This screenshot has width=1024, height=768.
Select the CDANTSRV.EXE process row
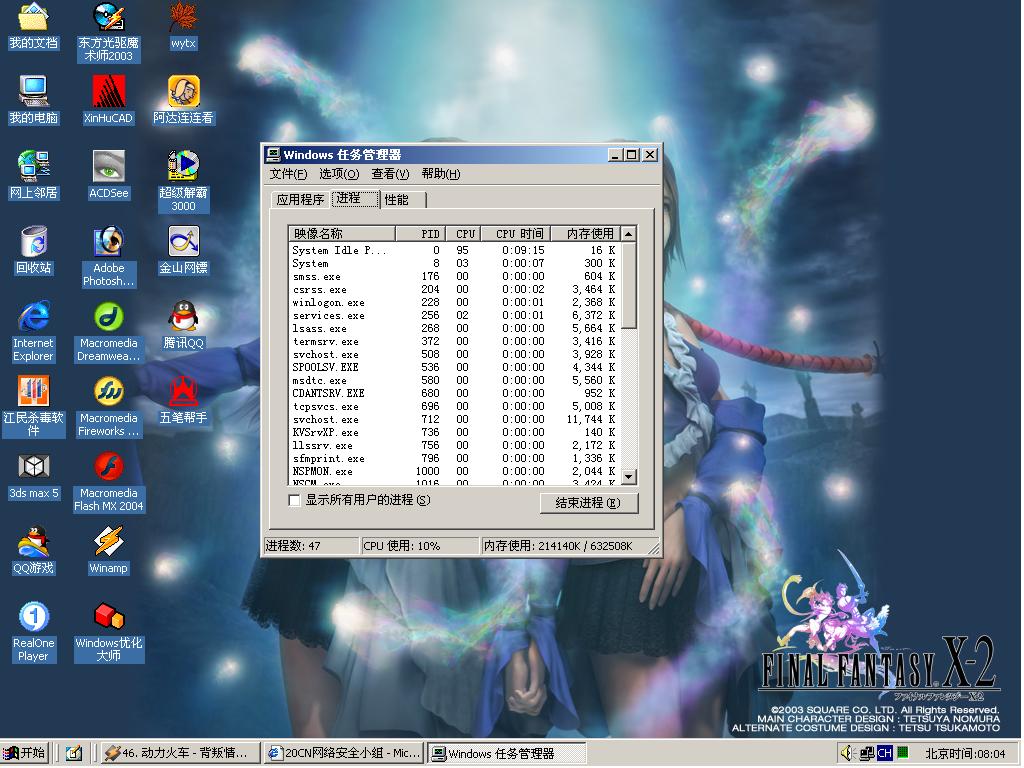click(x=455, y=393)
